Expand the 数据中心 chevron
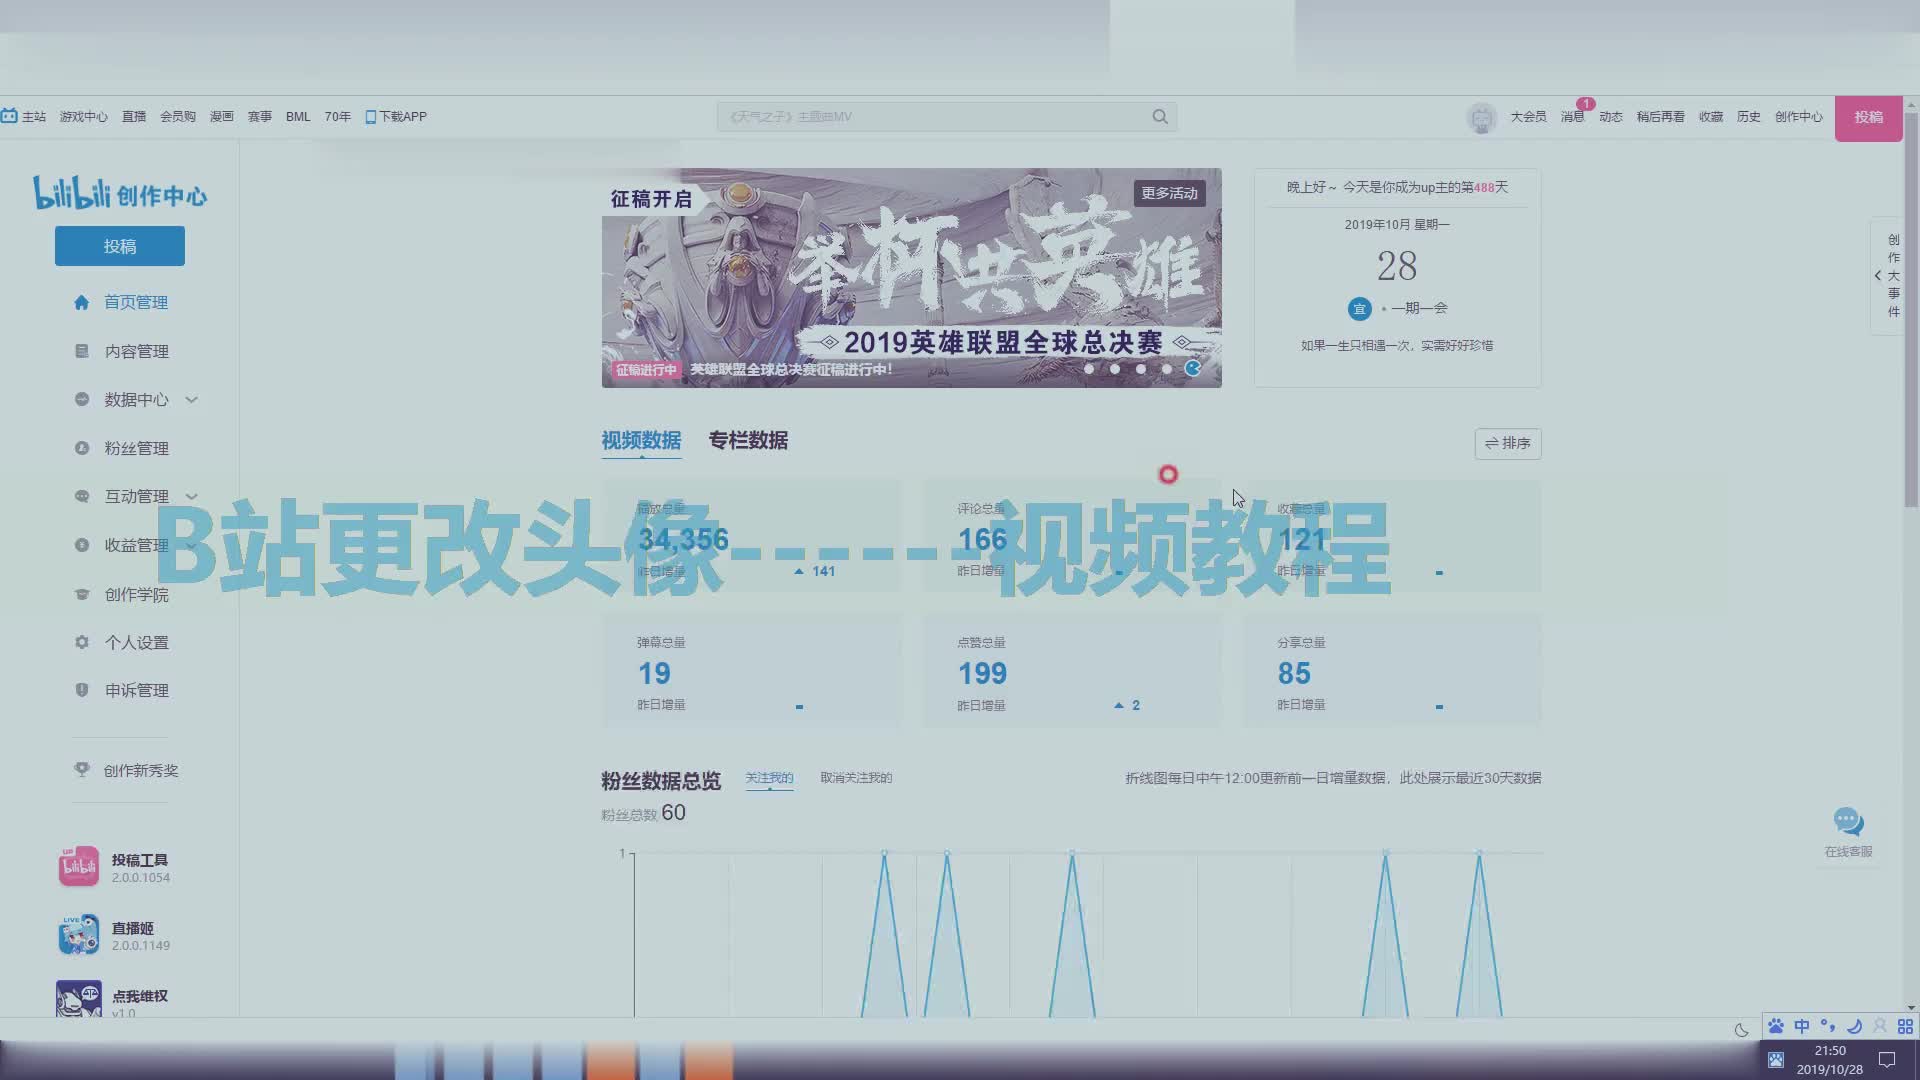 (x=192, y=400)
